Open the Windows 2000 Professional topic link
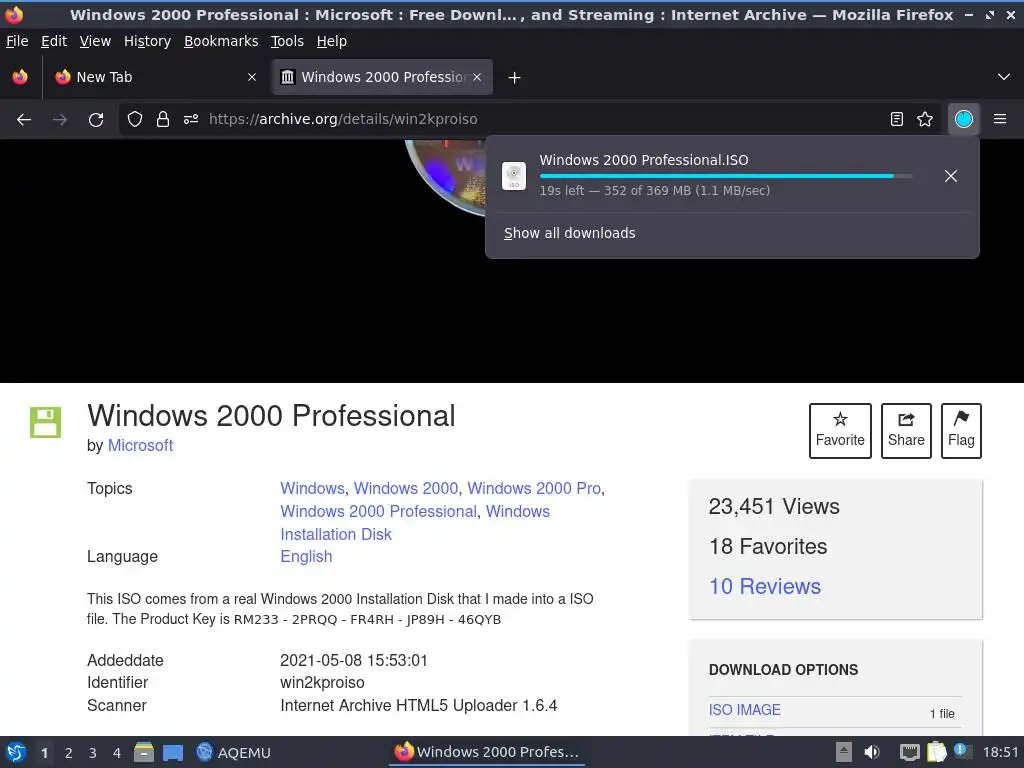Screen dimensions: 1024x768 (x=378, y=511)
